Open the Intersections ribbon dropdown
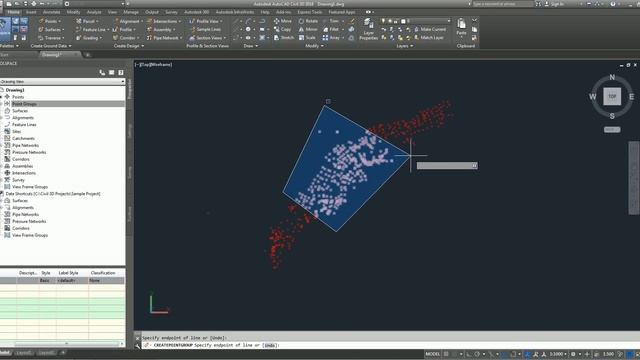Viewport: 640px width, 360px height. click(x=164, y=21)
